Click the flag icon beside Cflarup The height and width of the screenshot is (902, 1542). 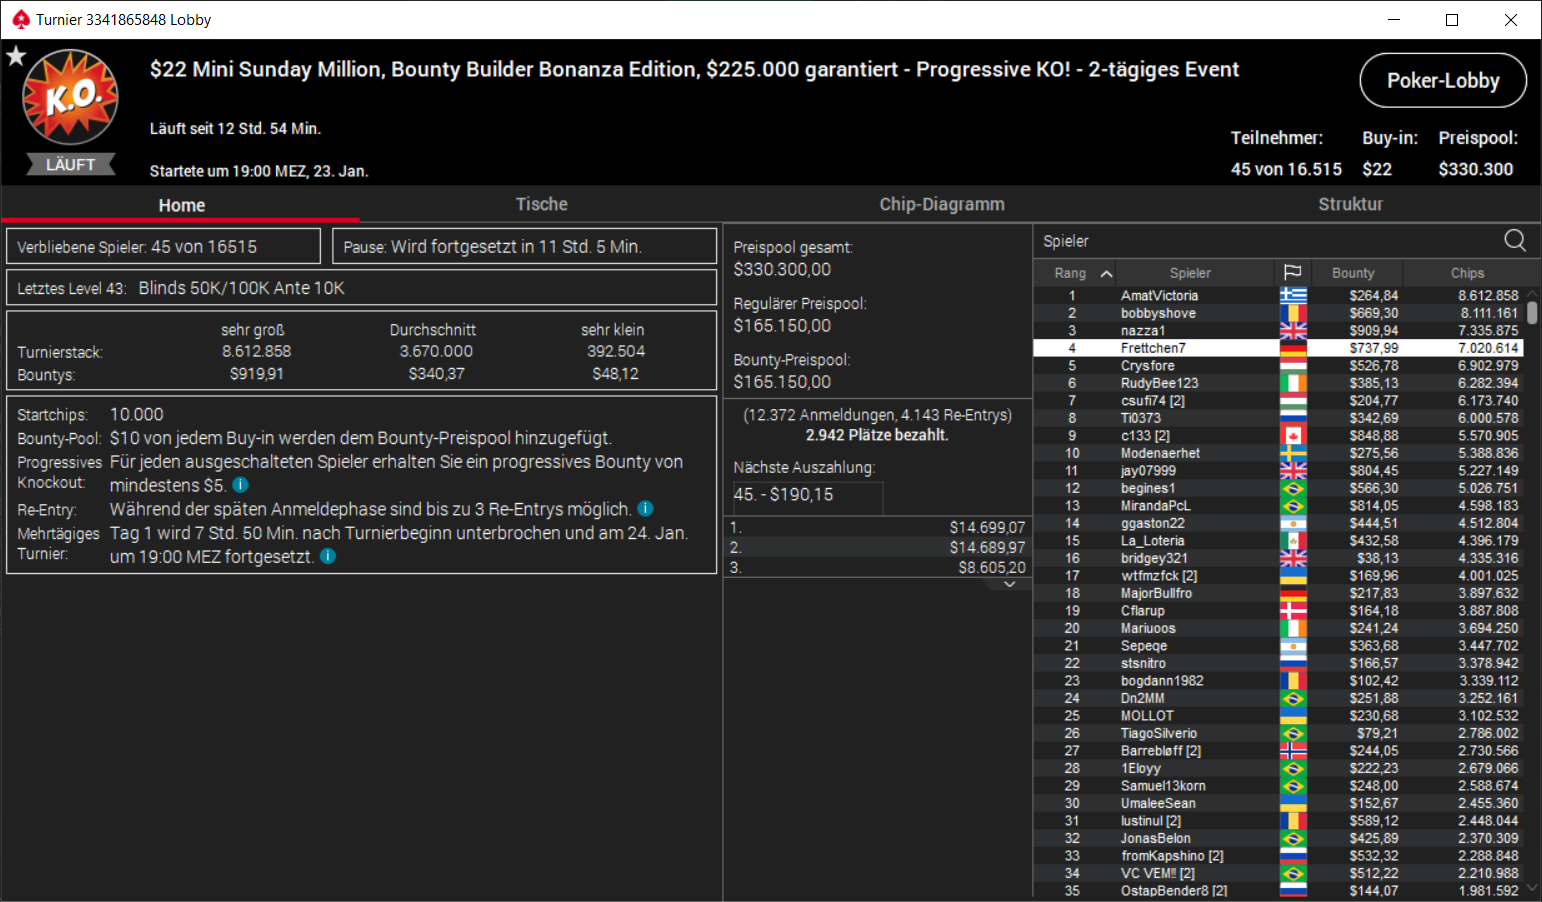(1293, 610)
